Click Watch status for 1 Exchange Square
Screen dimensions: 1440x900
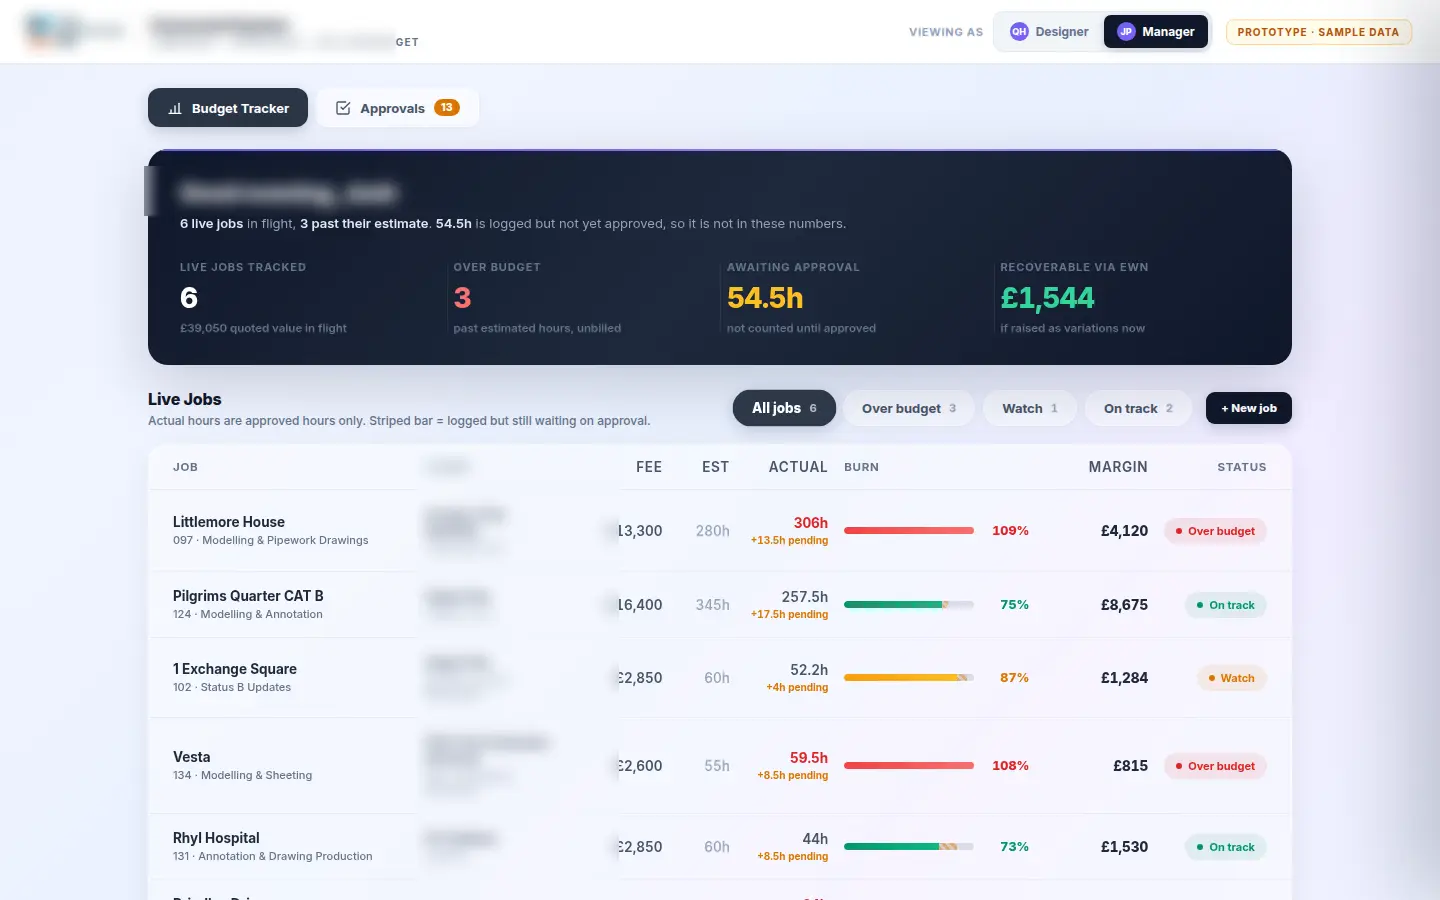click(1232, 678)
